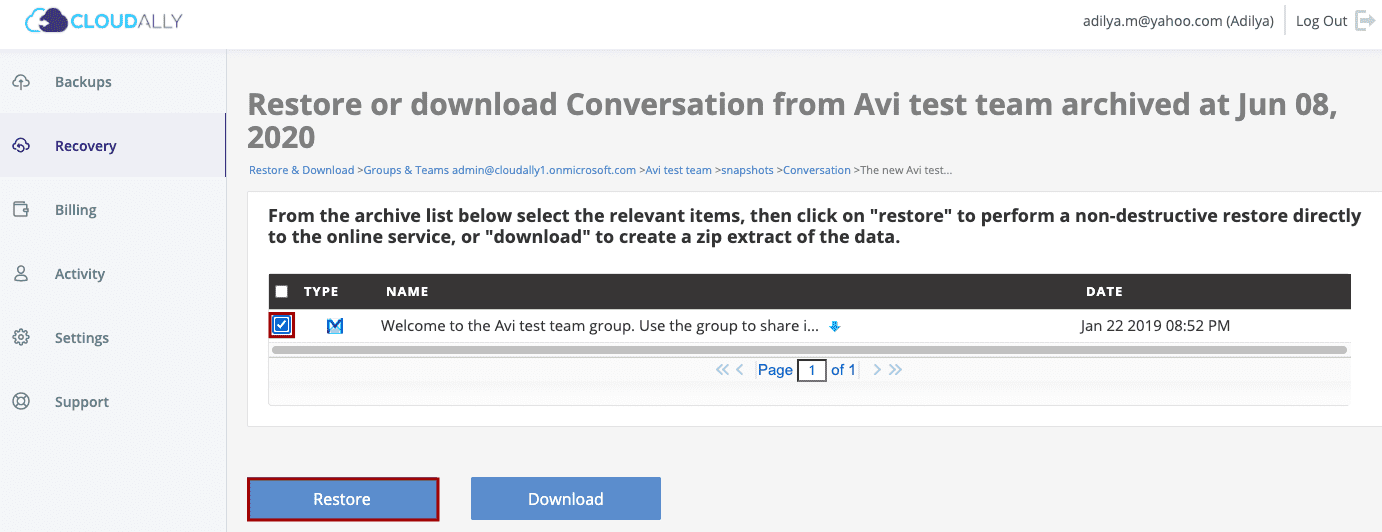Click the Restore button

pos(343,499)
